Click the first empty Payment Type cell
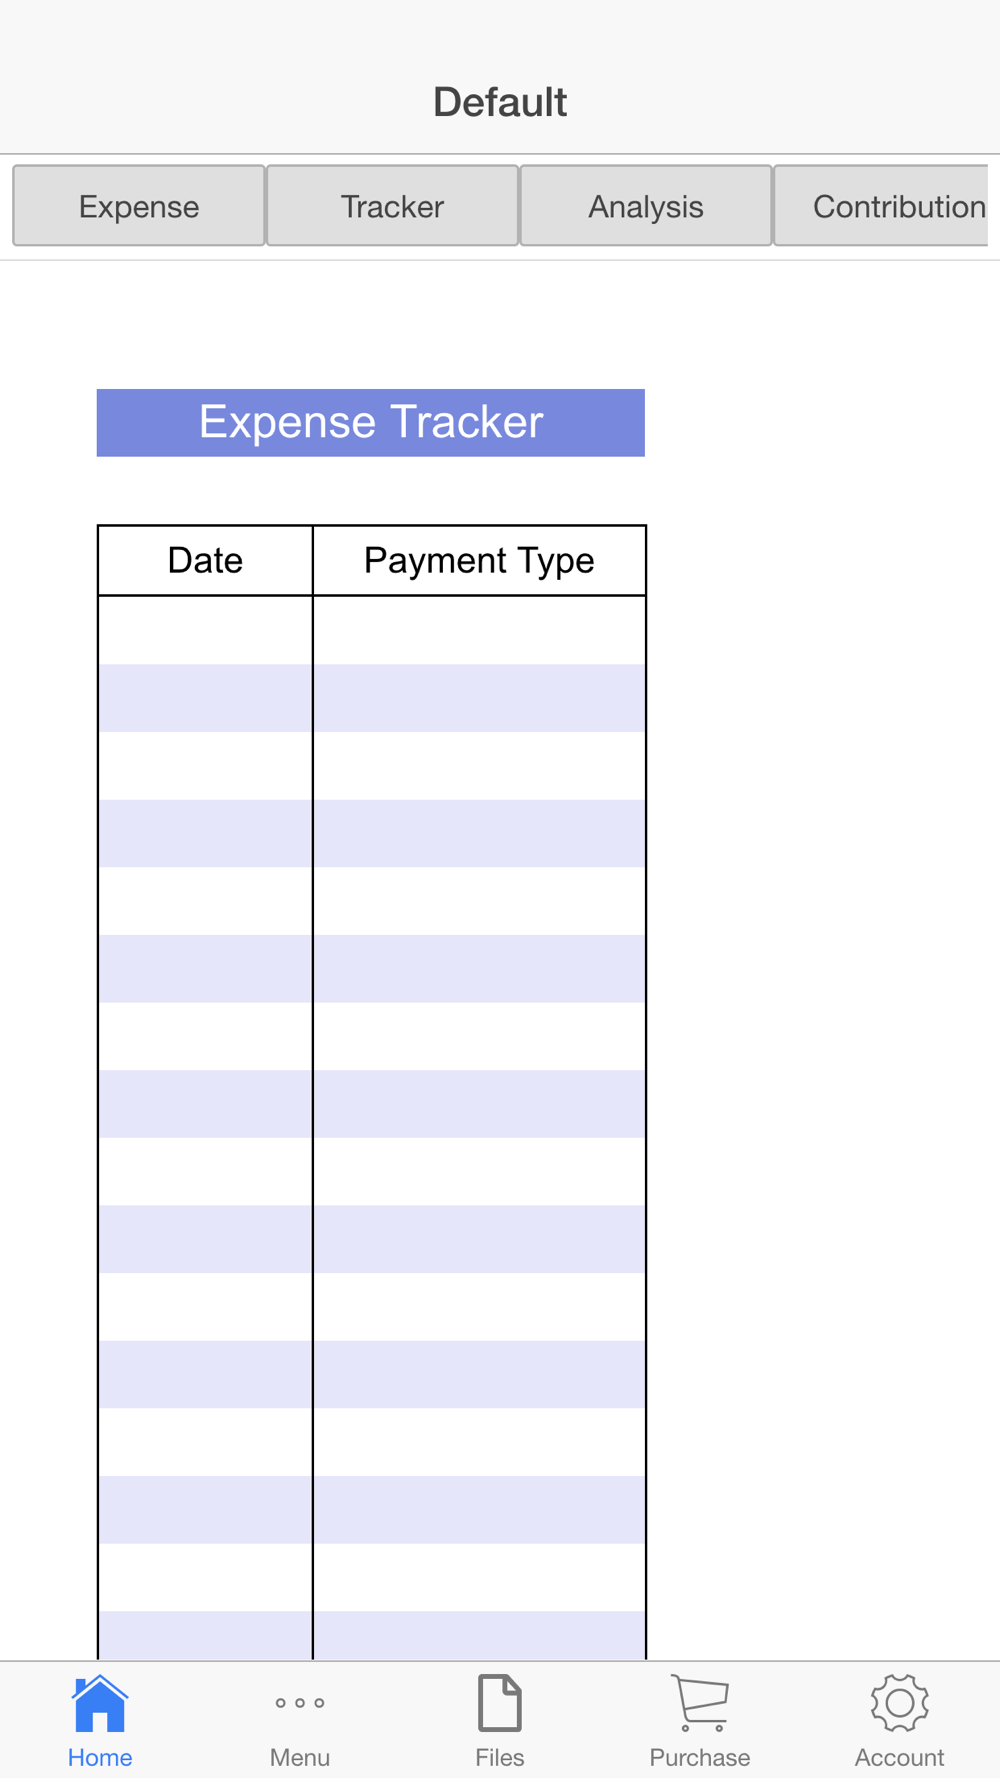The height and width of the screenshot is (1778, 1000). click(x=479, y=630)
